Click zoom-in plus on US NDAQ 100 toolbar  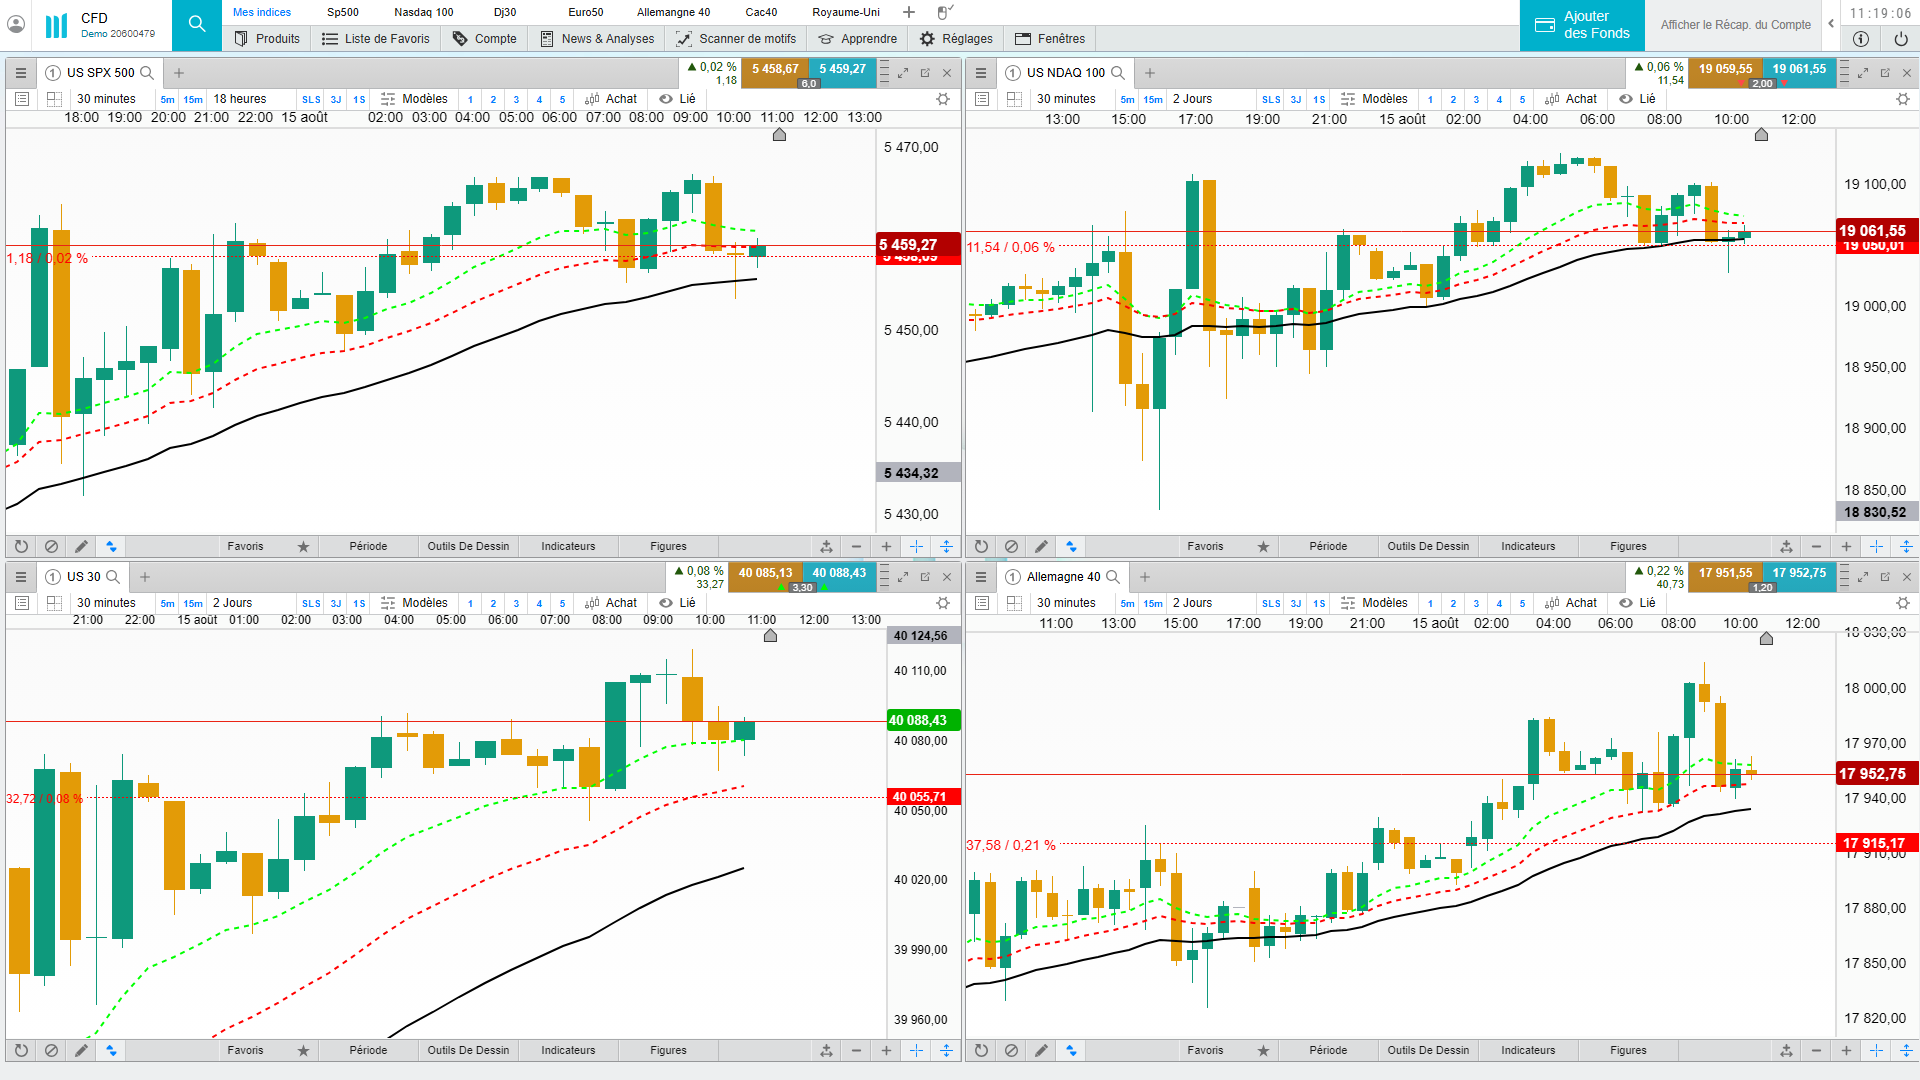(x=1846, y=547)
